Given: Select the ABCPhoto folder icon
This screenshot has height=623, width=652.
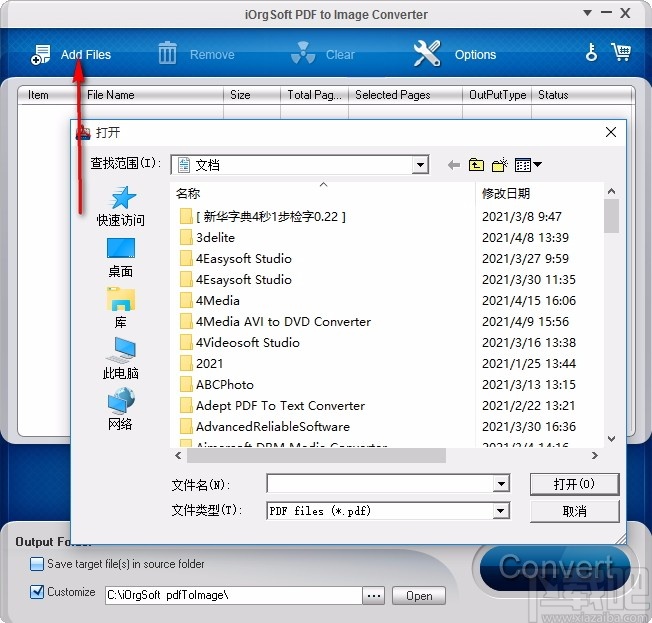Looking at the screenshot, I should [x=186, y=384].
